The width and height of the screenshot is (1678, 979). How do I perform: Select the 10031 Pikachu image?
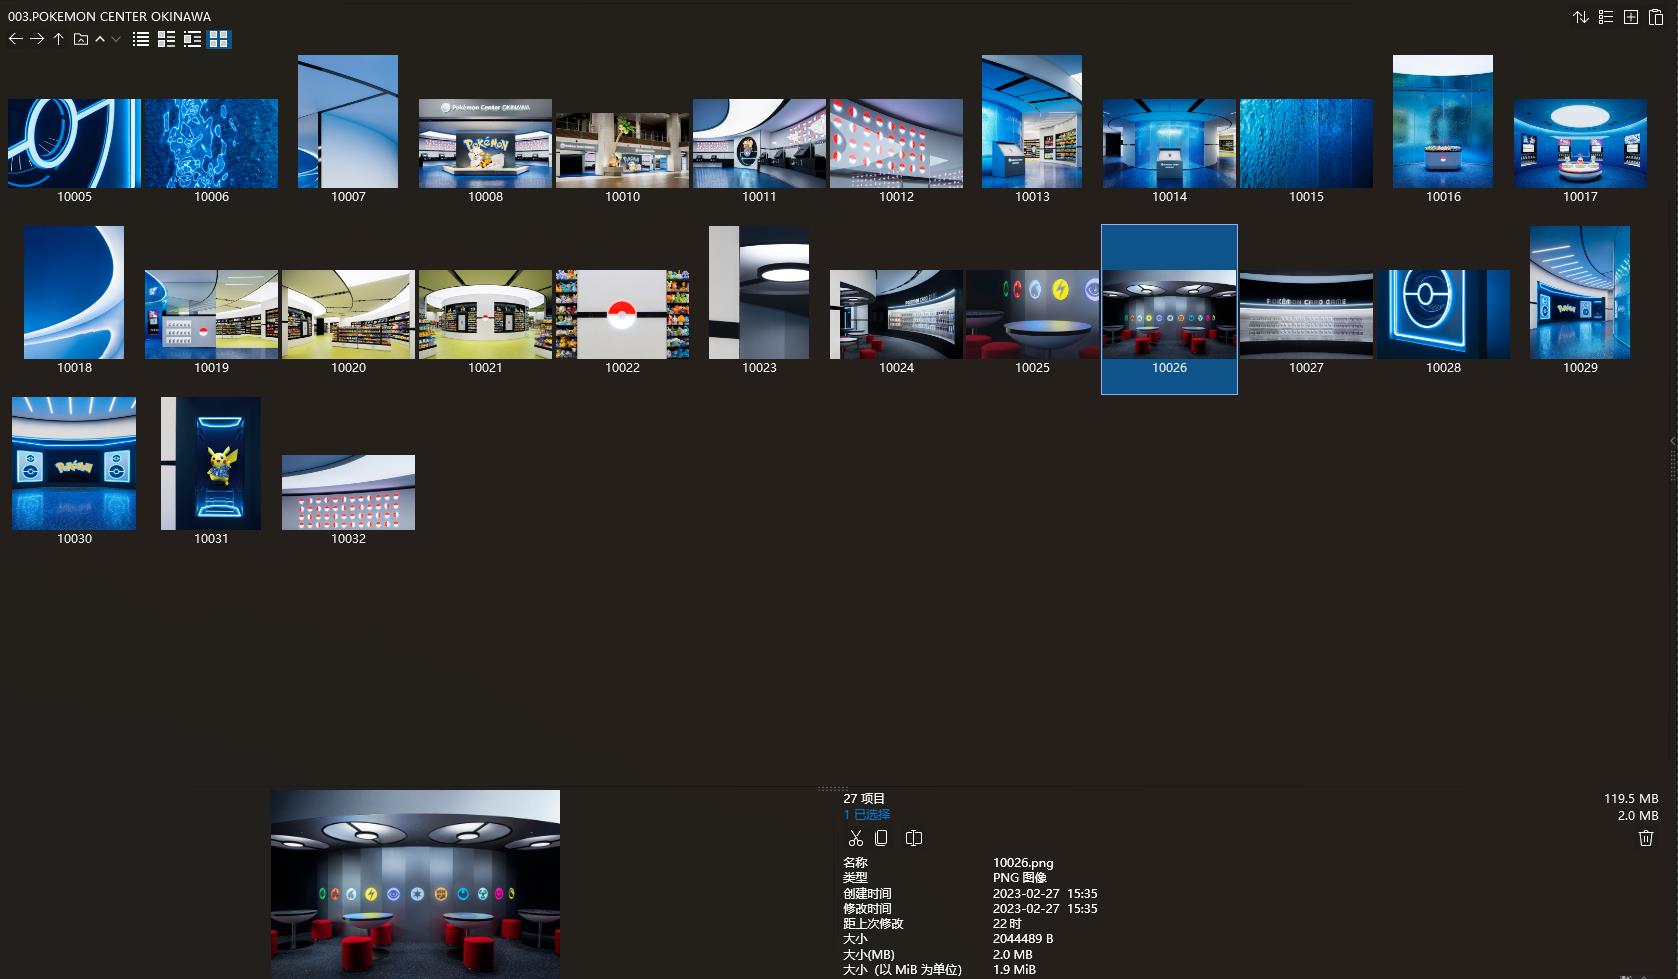click(211, 463)
